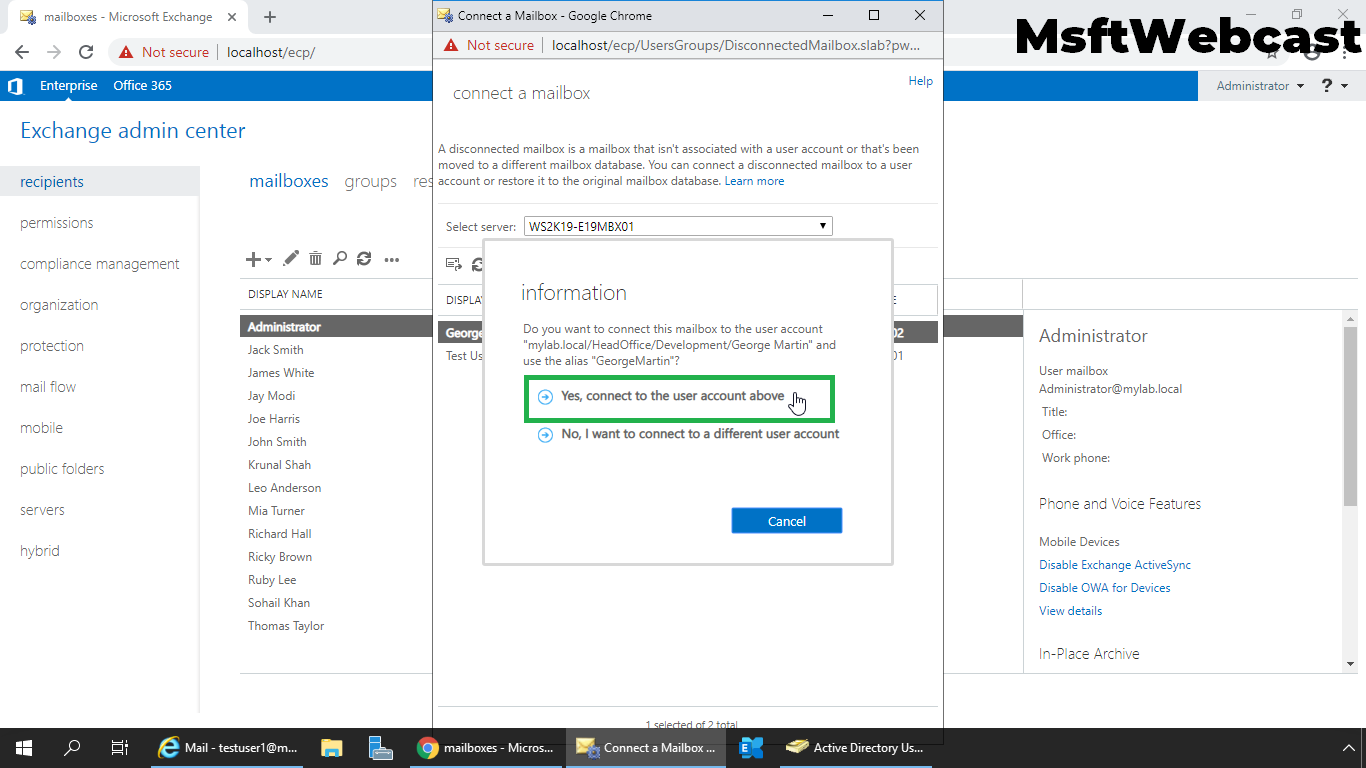
Task: Select the edit pencil icon on the toolbar
Action: coord(290,259)
